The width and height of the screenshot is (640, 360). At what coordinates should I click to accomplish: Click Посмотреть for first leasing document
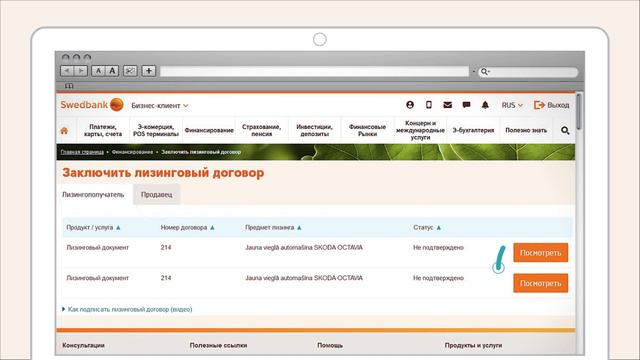pyautogui.click(x=540, y=253)
